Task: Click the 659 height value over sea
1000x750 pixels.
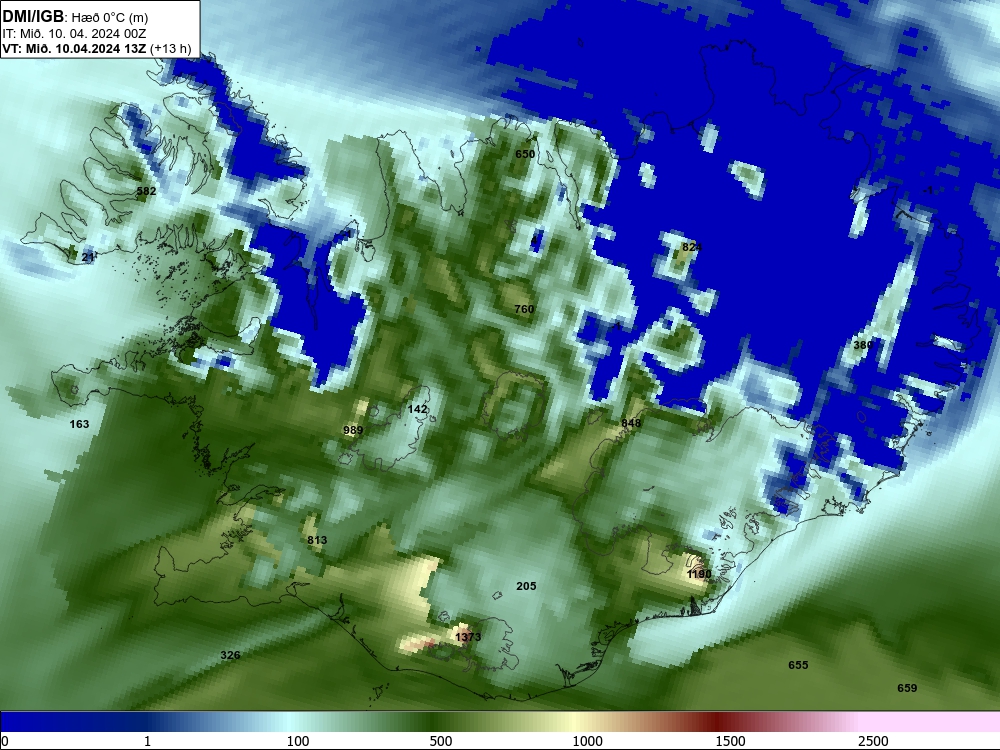Action: tap(907, 688)
